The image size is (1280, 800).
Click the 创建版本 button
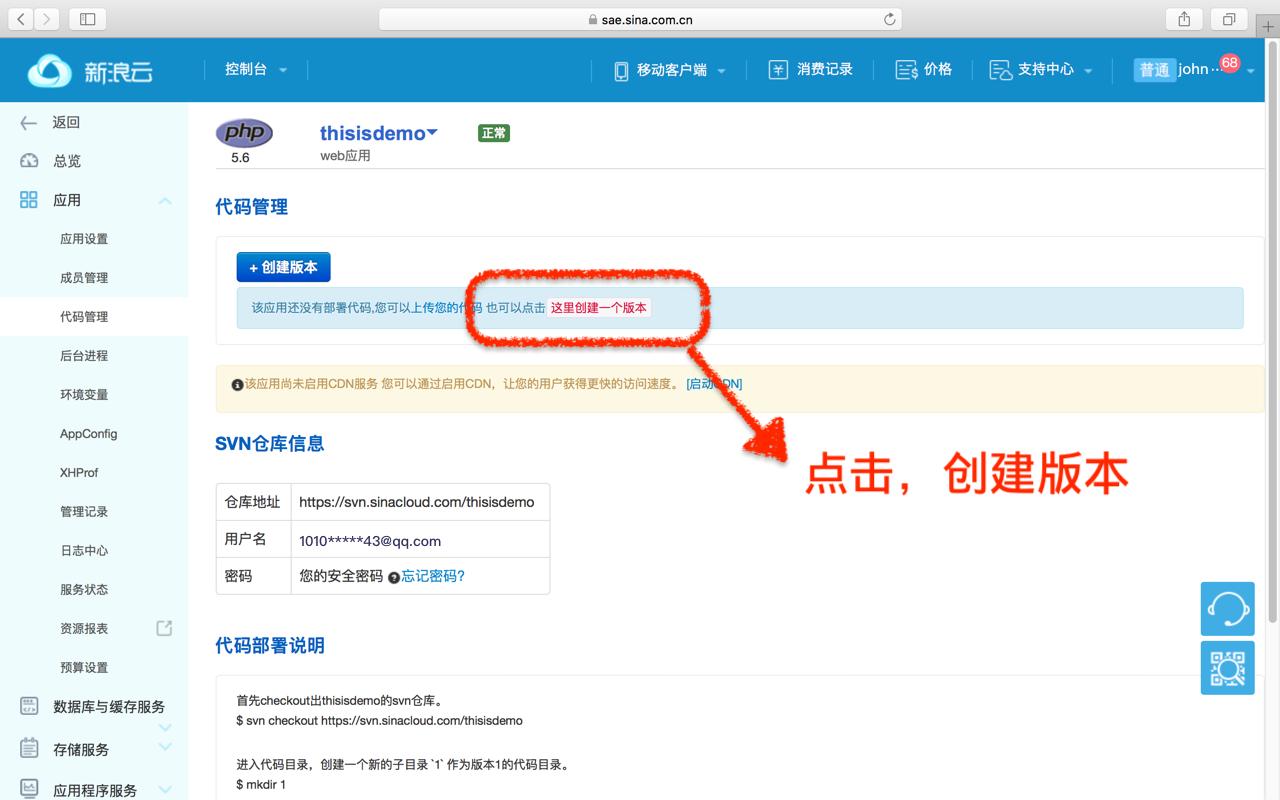pos(283,267)
